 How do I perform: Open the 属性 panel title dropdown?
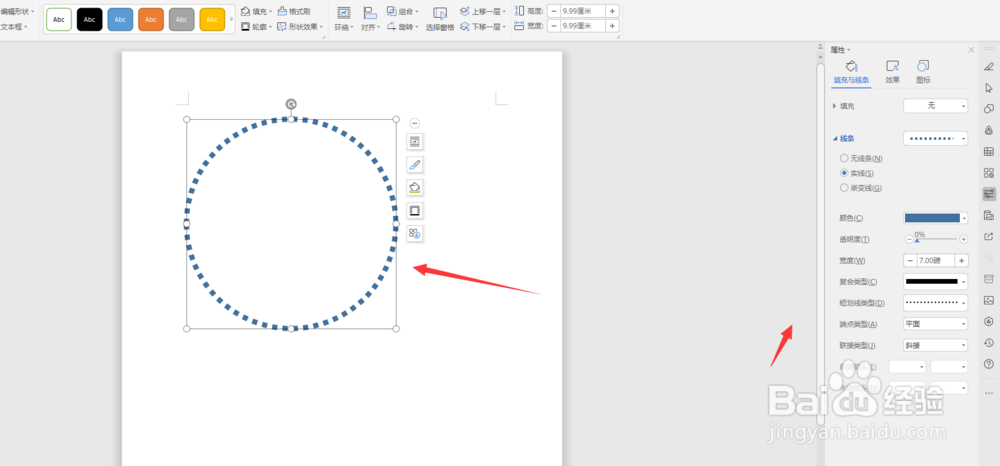pos(840,50)
